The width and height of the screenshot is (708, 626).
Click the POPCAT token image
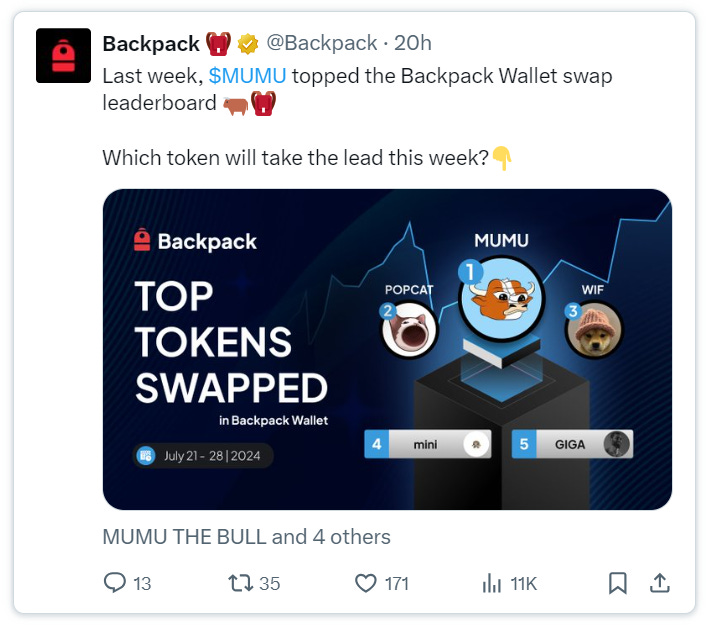coord(409,330)
